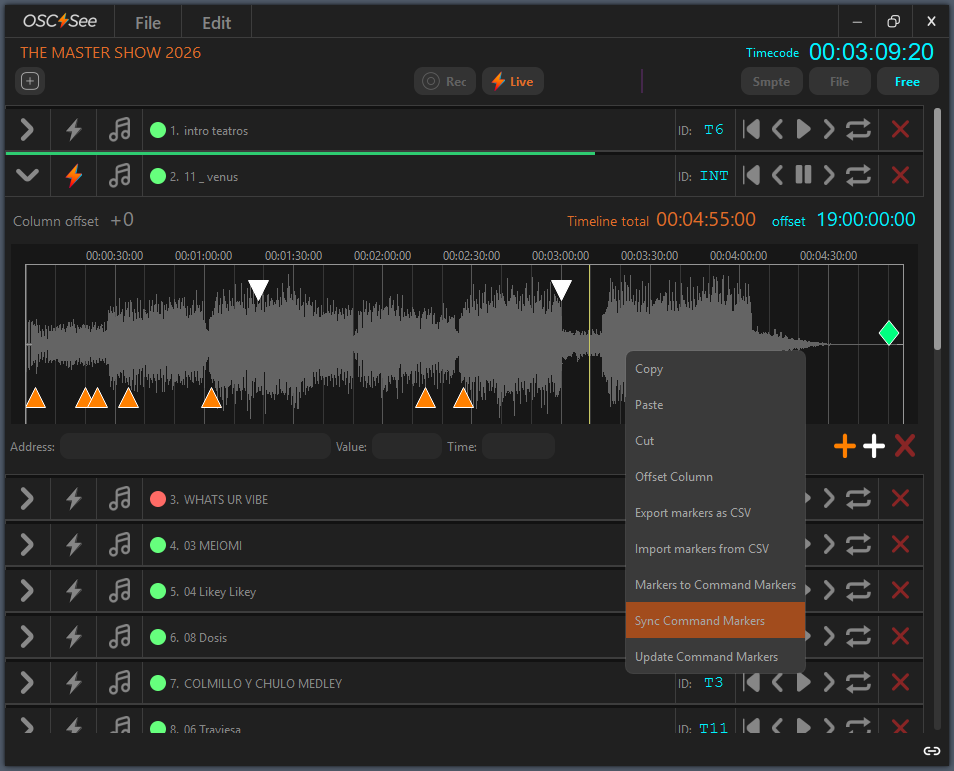Select orange triangle marker near 00:01:00:00
This screenshot has width=954, height=771.
click(211, 398)
